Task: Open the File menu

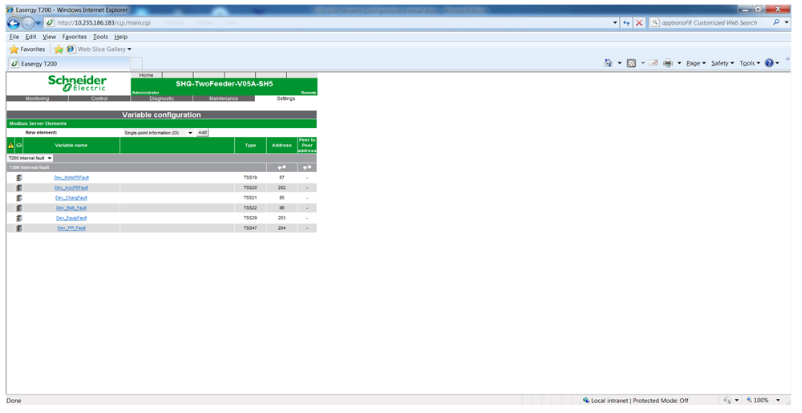Action: click(x=14, y=37)
